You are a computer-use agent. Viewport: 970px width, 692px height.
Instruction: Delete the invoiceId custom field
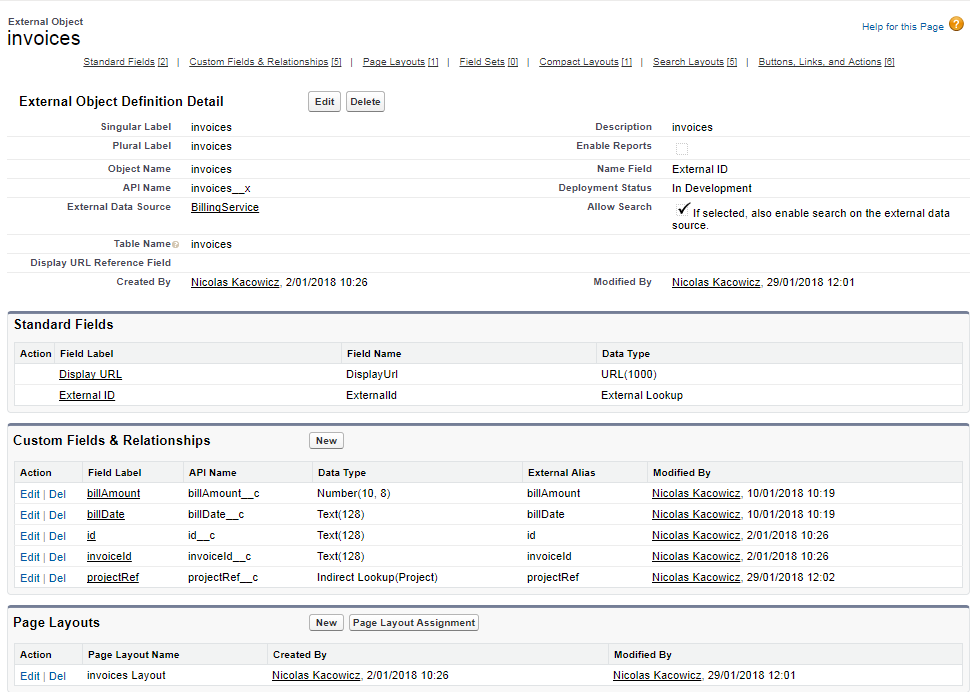click(58, 557)
